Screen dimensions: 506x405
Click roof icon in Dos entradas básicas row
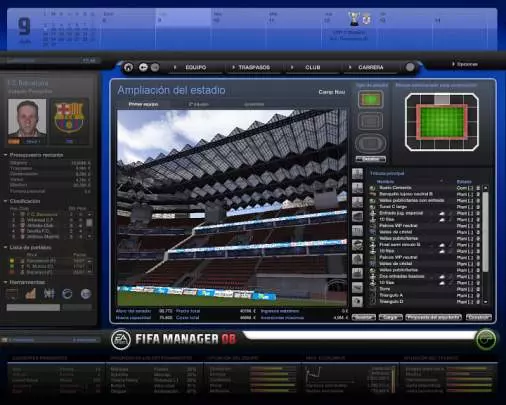pyautogui.click(x=442, y=277)
